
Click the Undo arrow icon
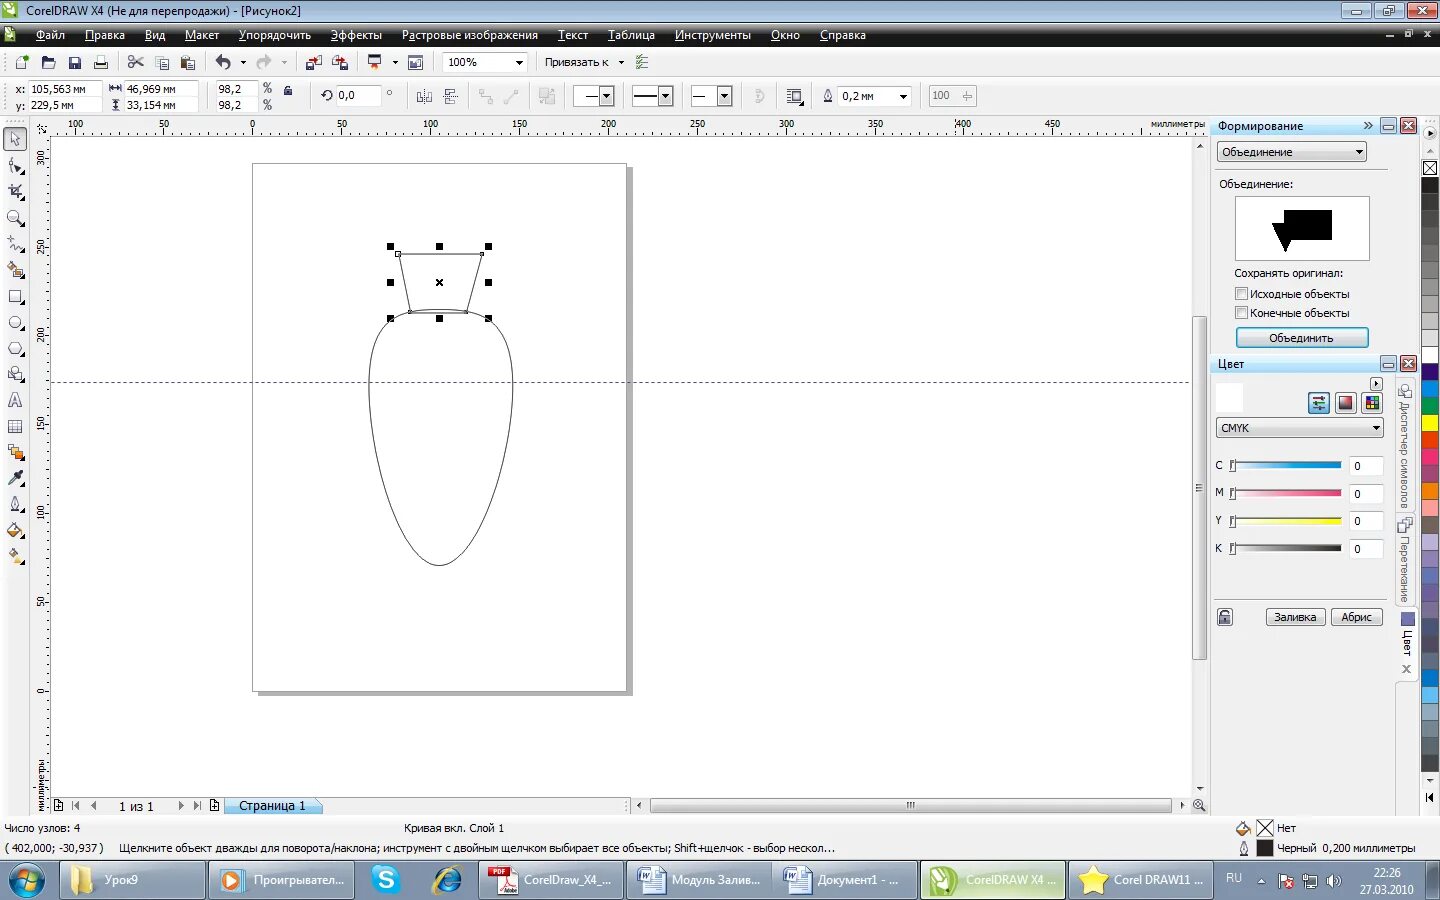223,62
